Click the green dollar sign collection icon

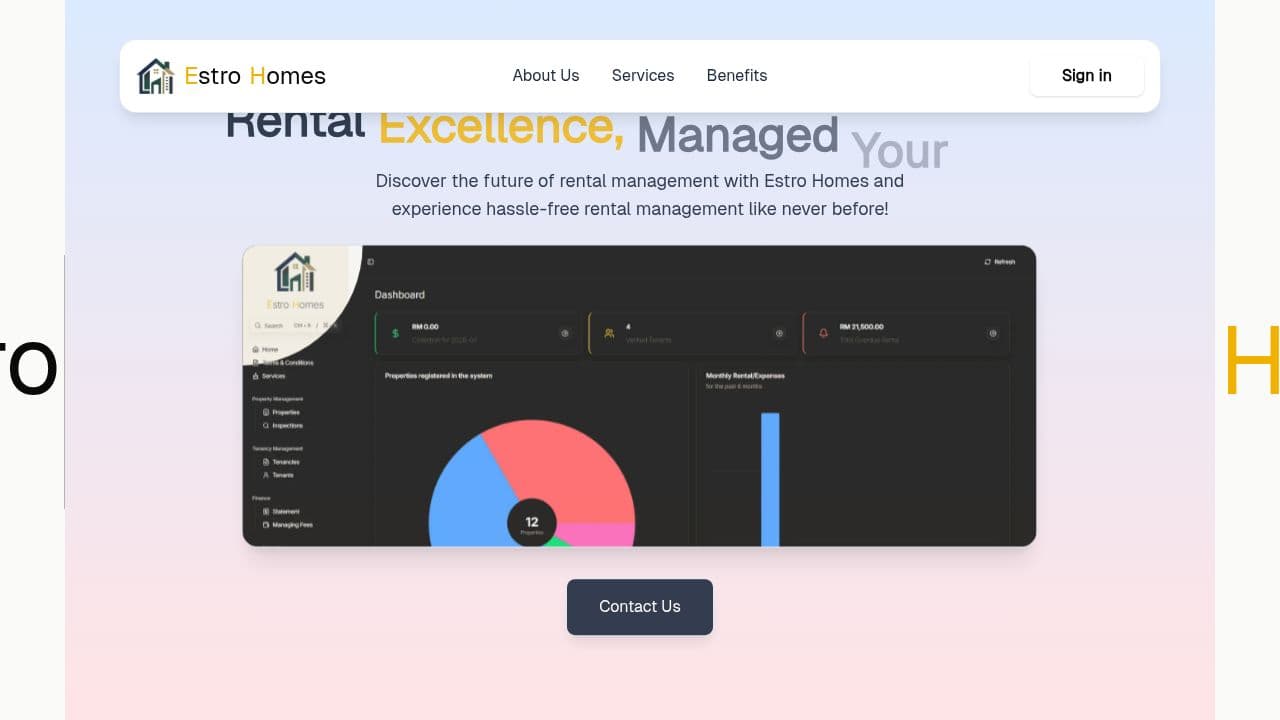[395, 333]
